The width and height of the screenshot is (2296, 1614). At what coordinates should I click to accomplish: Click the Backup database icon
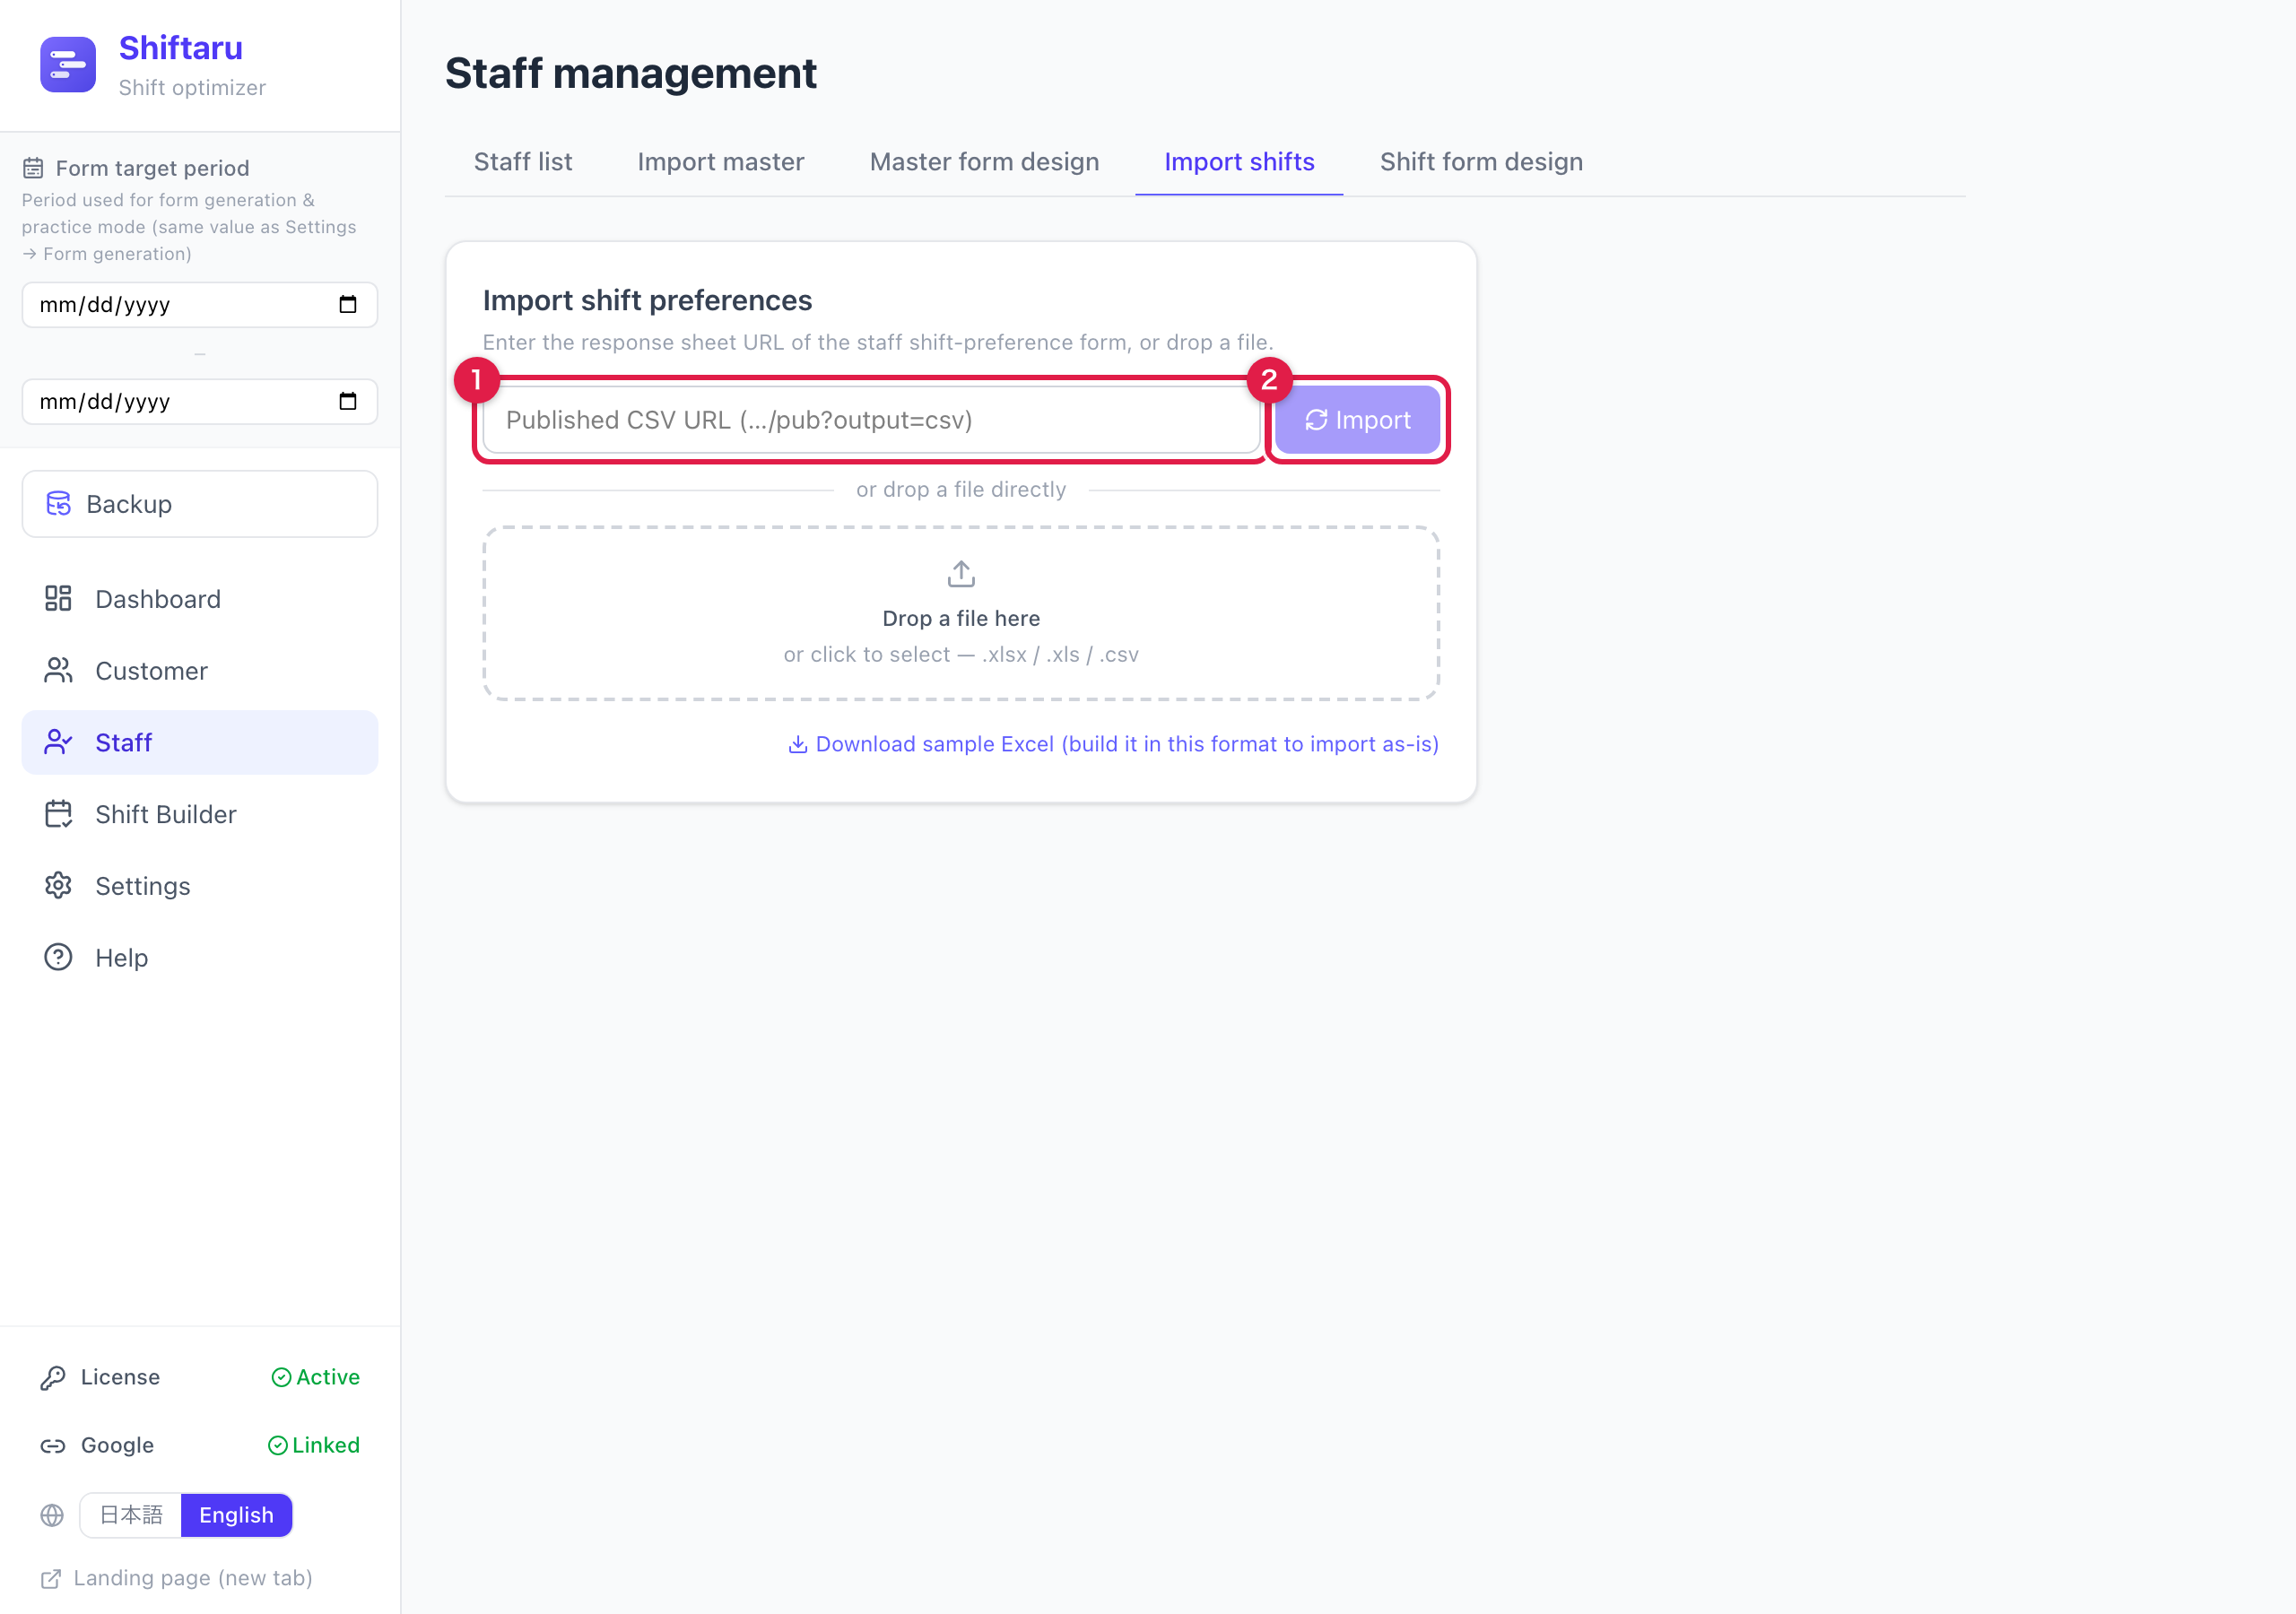(x=59, y=503)
